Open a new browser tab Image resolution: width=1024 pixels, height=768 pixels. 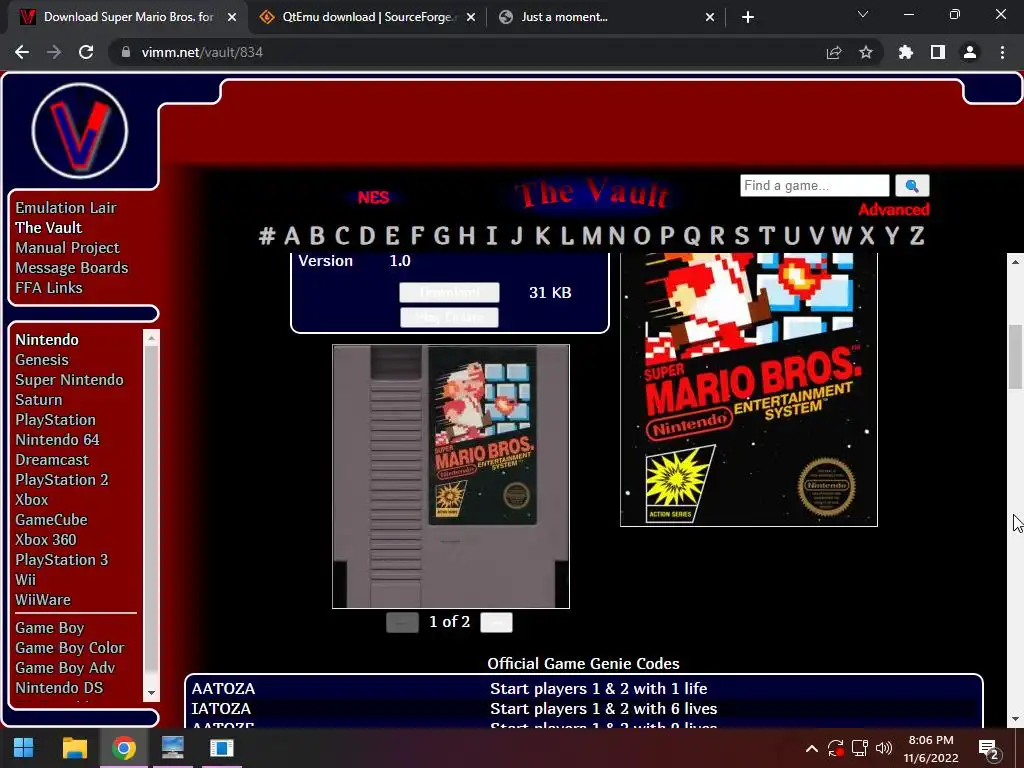[x=748, y=17]
